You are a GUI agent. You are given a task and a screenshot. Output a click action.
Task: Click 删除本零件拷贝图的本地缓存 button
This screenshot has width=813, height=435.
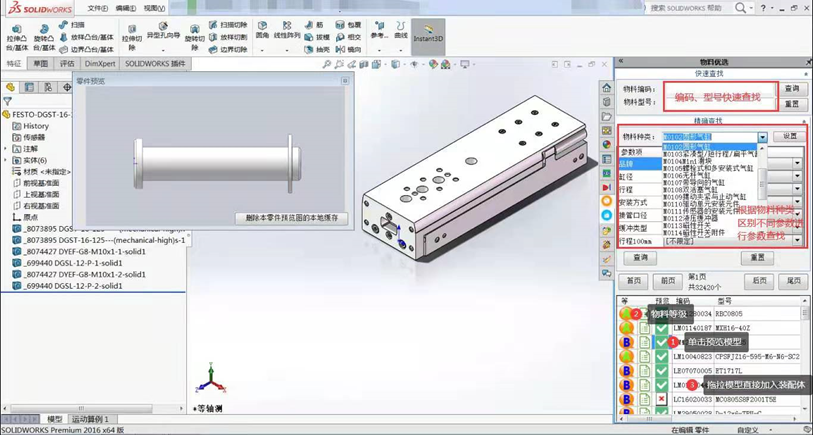tap(292, 218)
